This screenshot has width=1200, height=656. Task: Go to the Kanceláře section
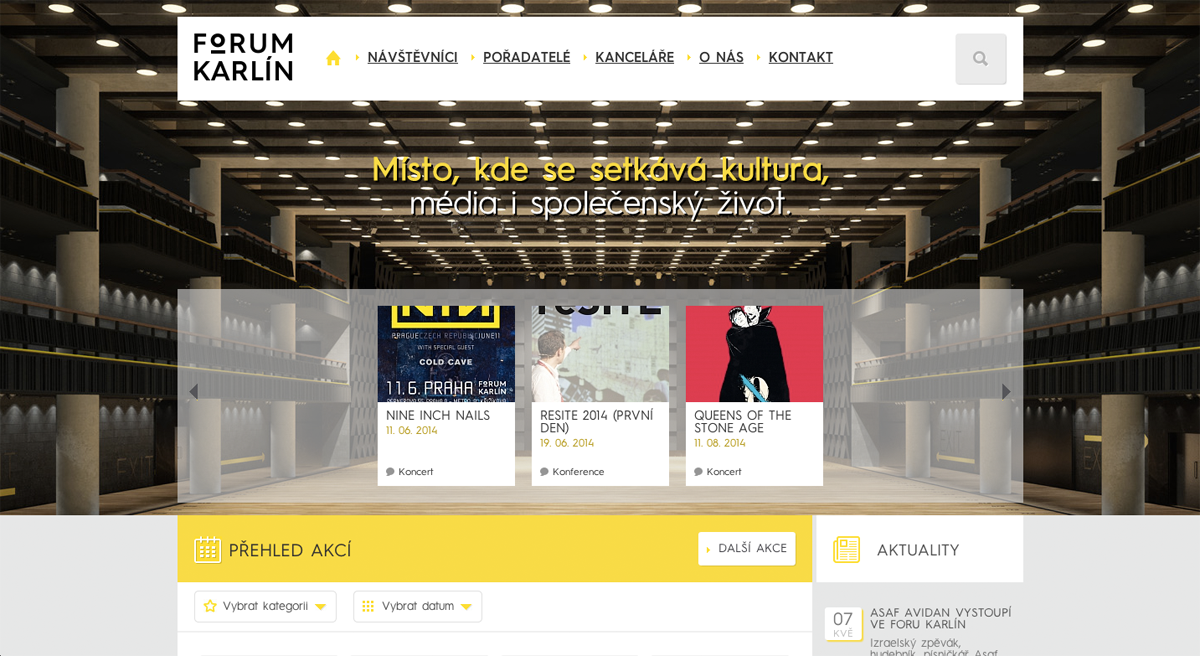point(635,58)
